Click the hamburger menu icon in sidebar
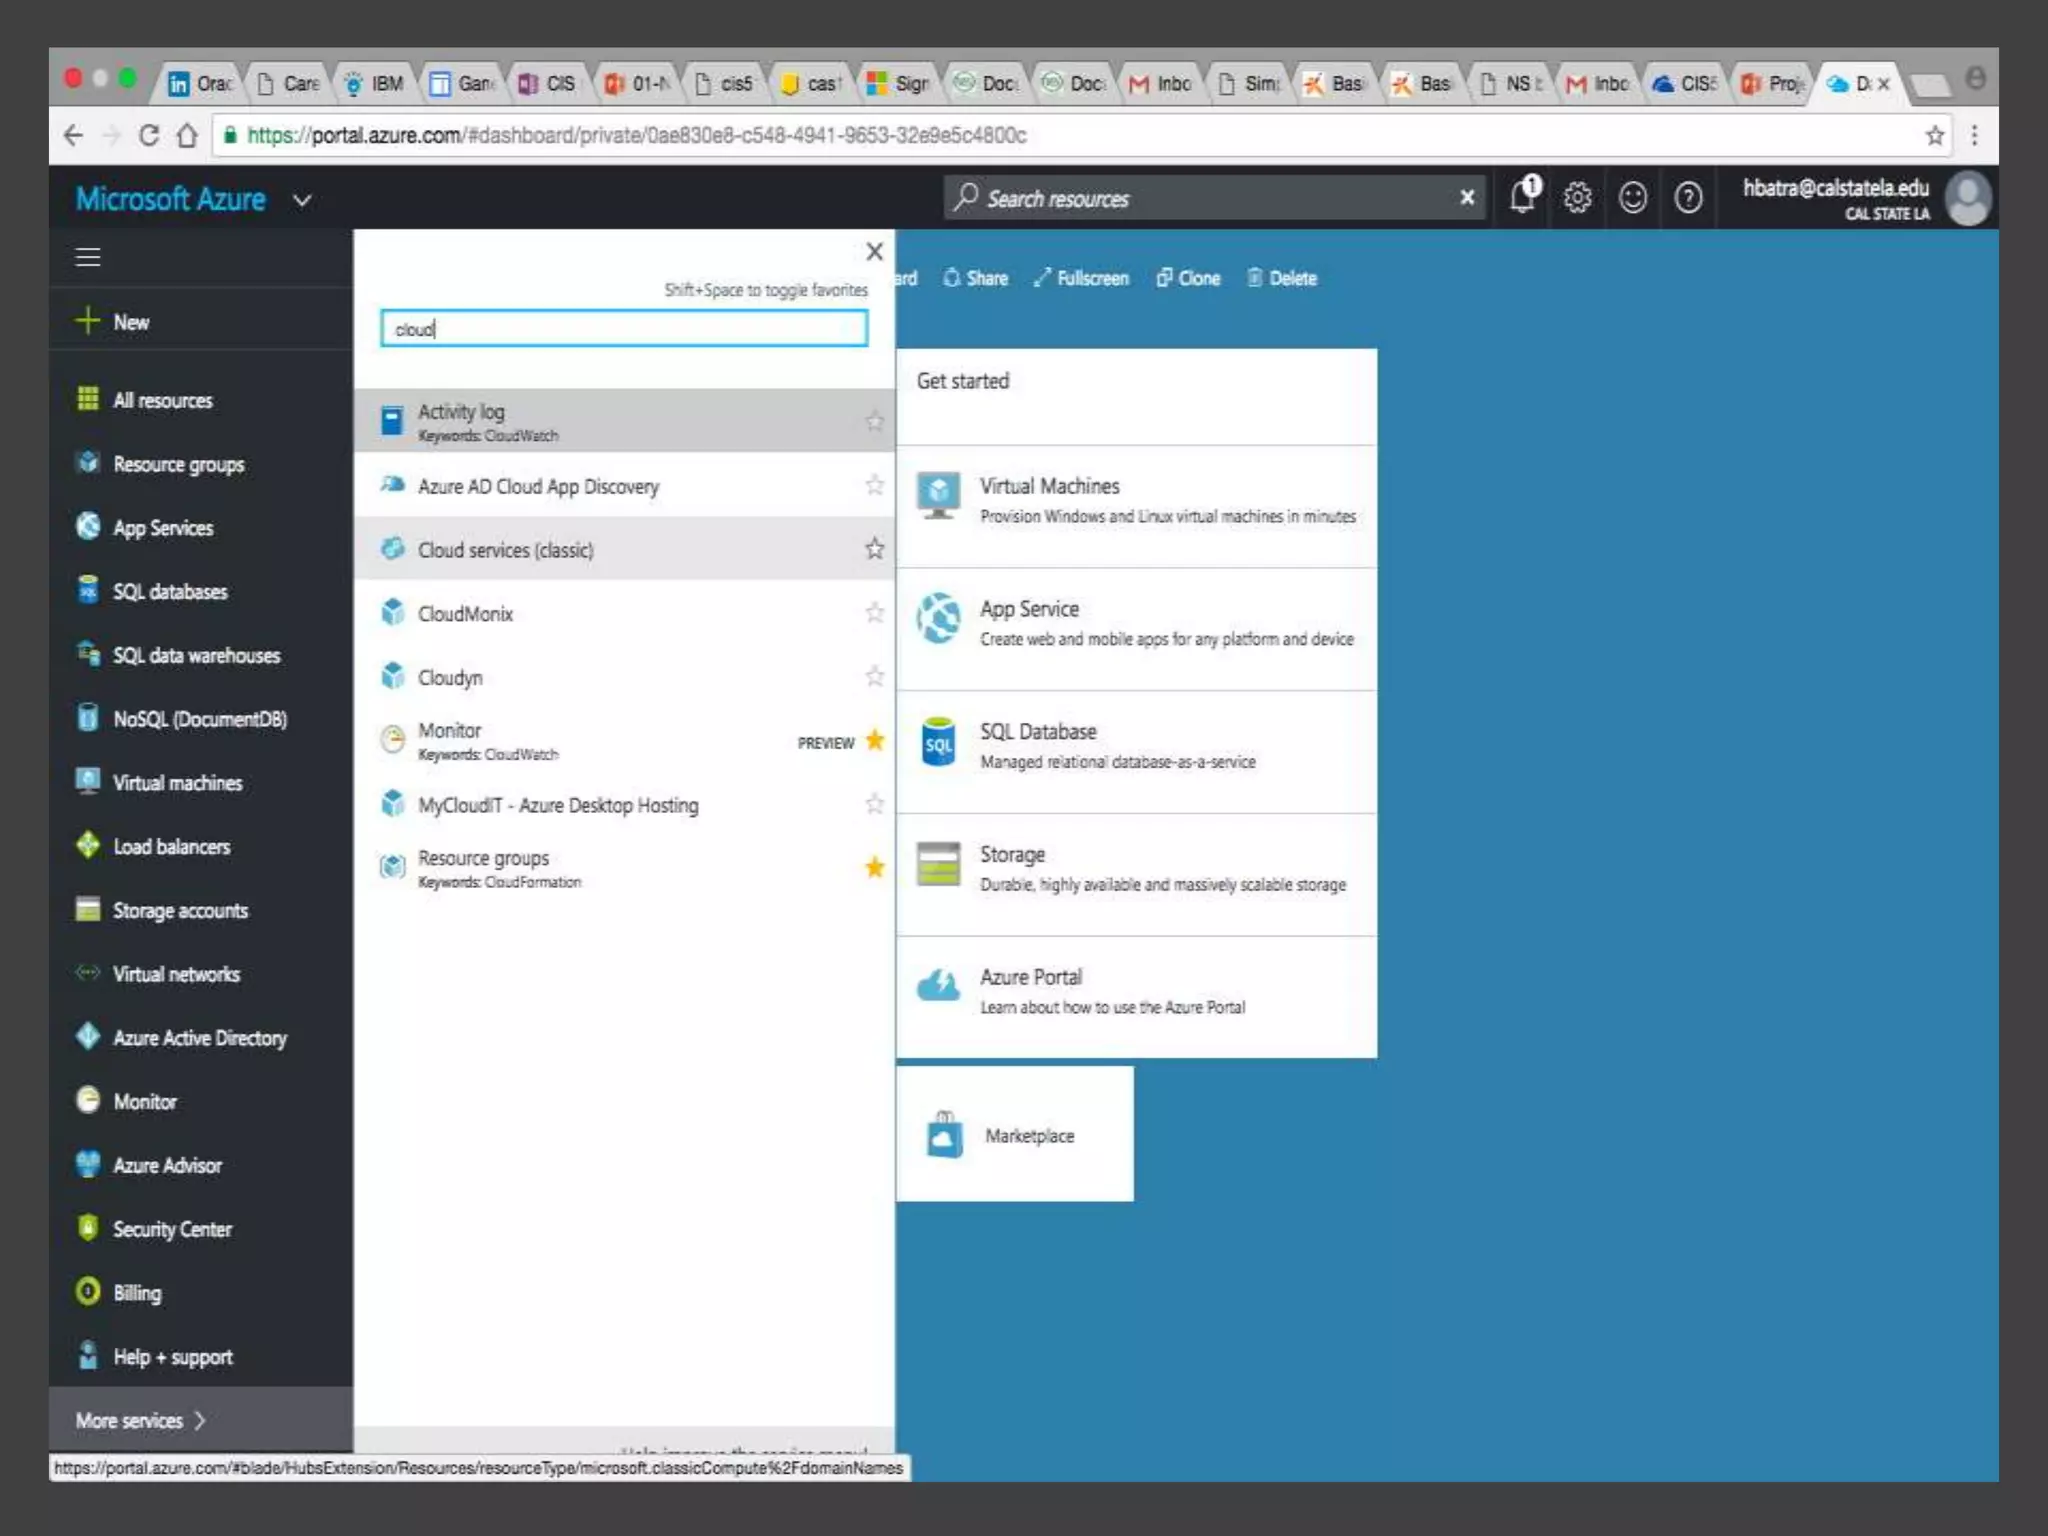Viewport: 2048px width, 1536px height. click(x=88, y=257)
